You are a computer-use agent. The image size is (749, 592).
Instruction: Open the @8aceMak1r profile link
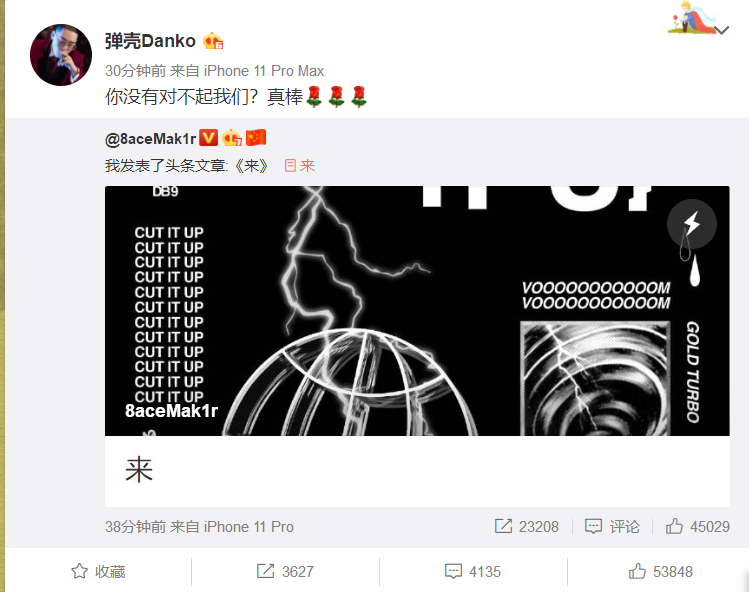pyautogui.click(x=150, y=139)
